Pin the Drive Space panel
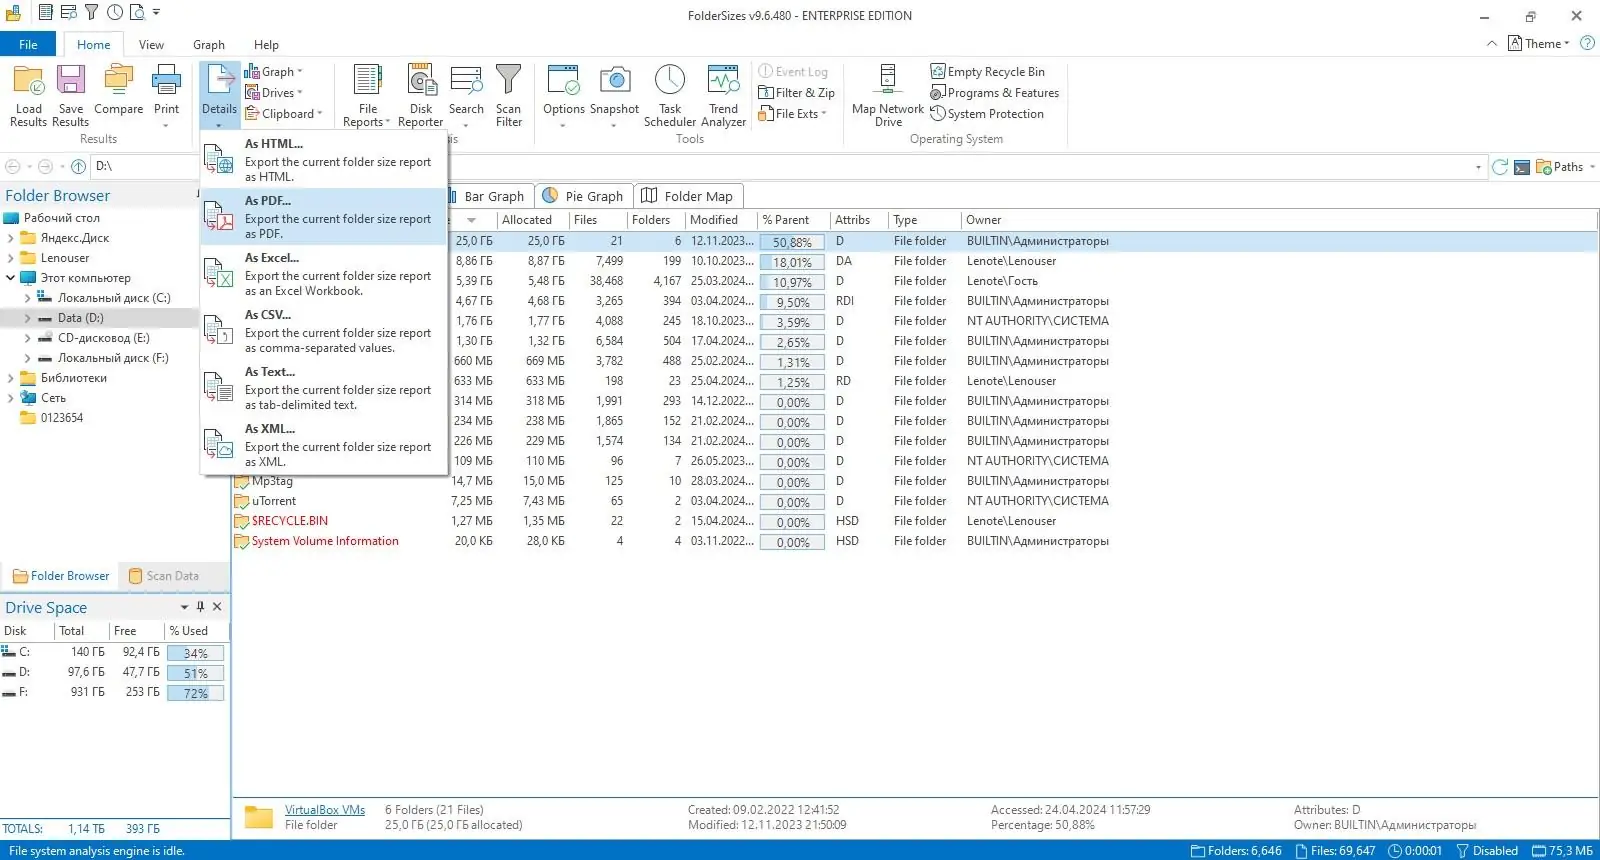 pos(200,607)
